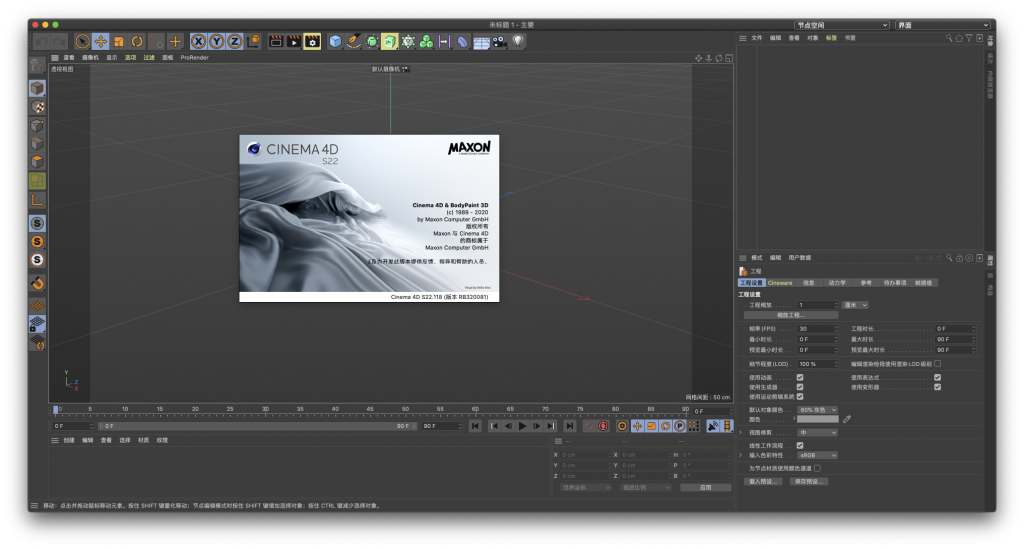Open the 节点空间 dropdown at top
1024x549 pixels.
coord(841,25)
